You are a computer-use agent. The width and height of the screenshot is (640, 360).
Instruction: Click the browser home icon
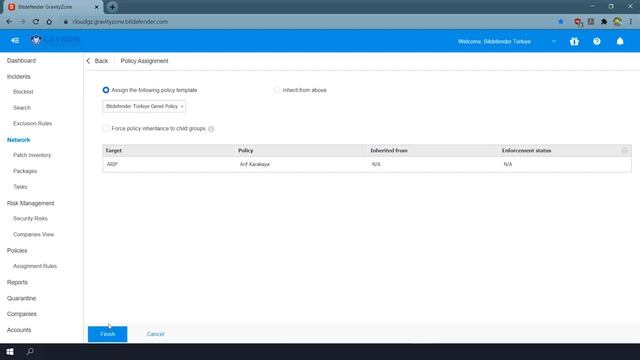click(x=49, y=22)
